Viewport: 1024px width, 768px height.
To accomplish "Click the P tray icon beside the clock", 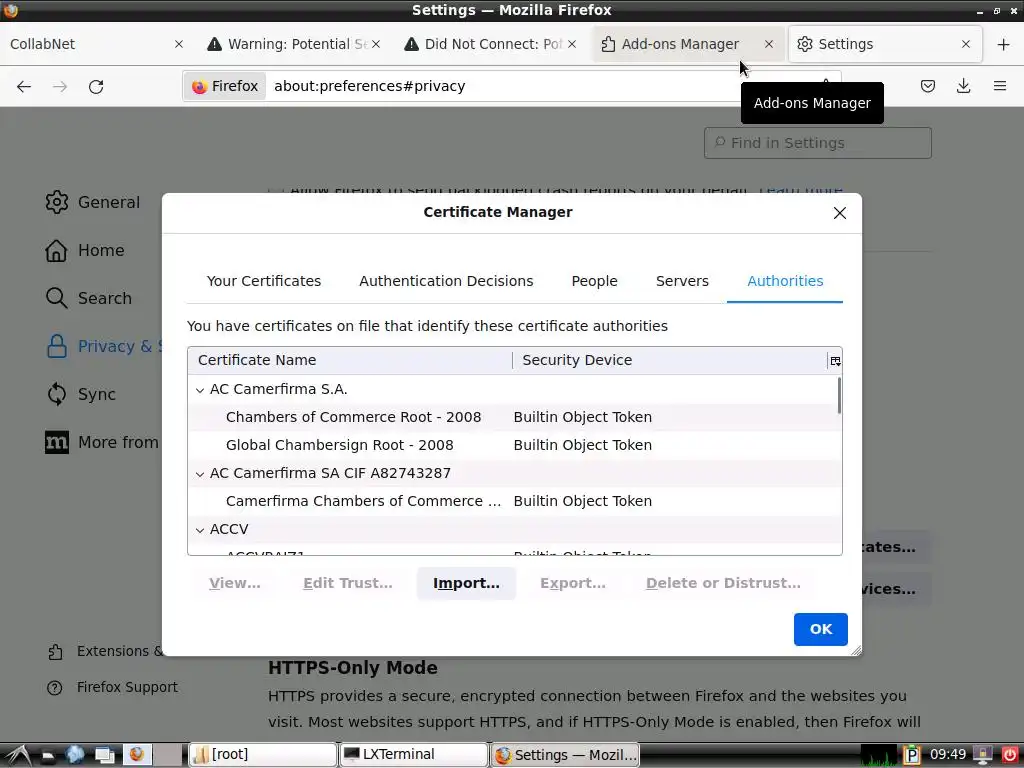I will [x=912, y=755].
